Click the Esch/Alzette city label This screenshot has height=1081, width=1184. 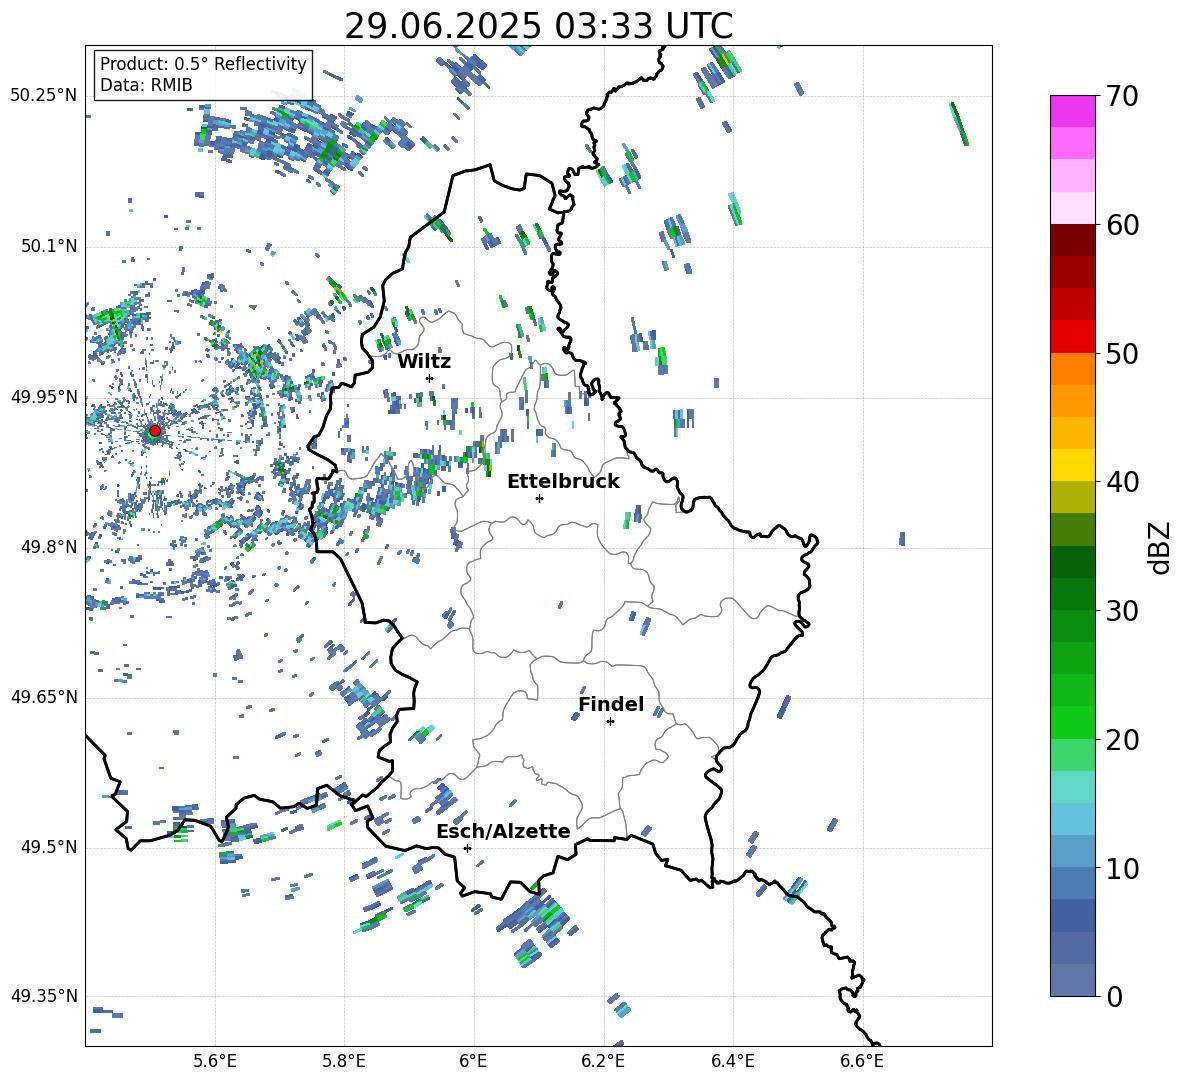503,831
